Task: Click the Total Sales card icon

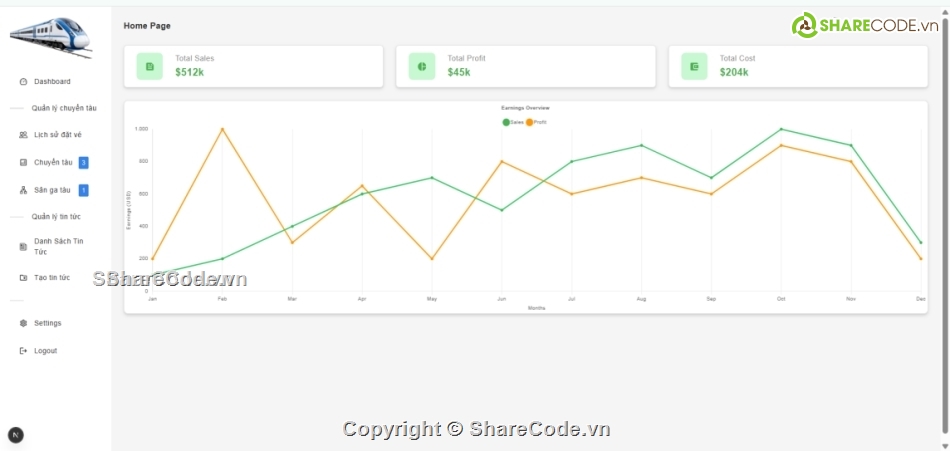Action: coord(150,66)
